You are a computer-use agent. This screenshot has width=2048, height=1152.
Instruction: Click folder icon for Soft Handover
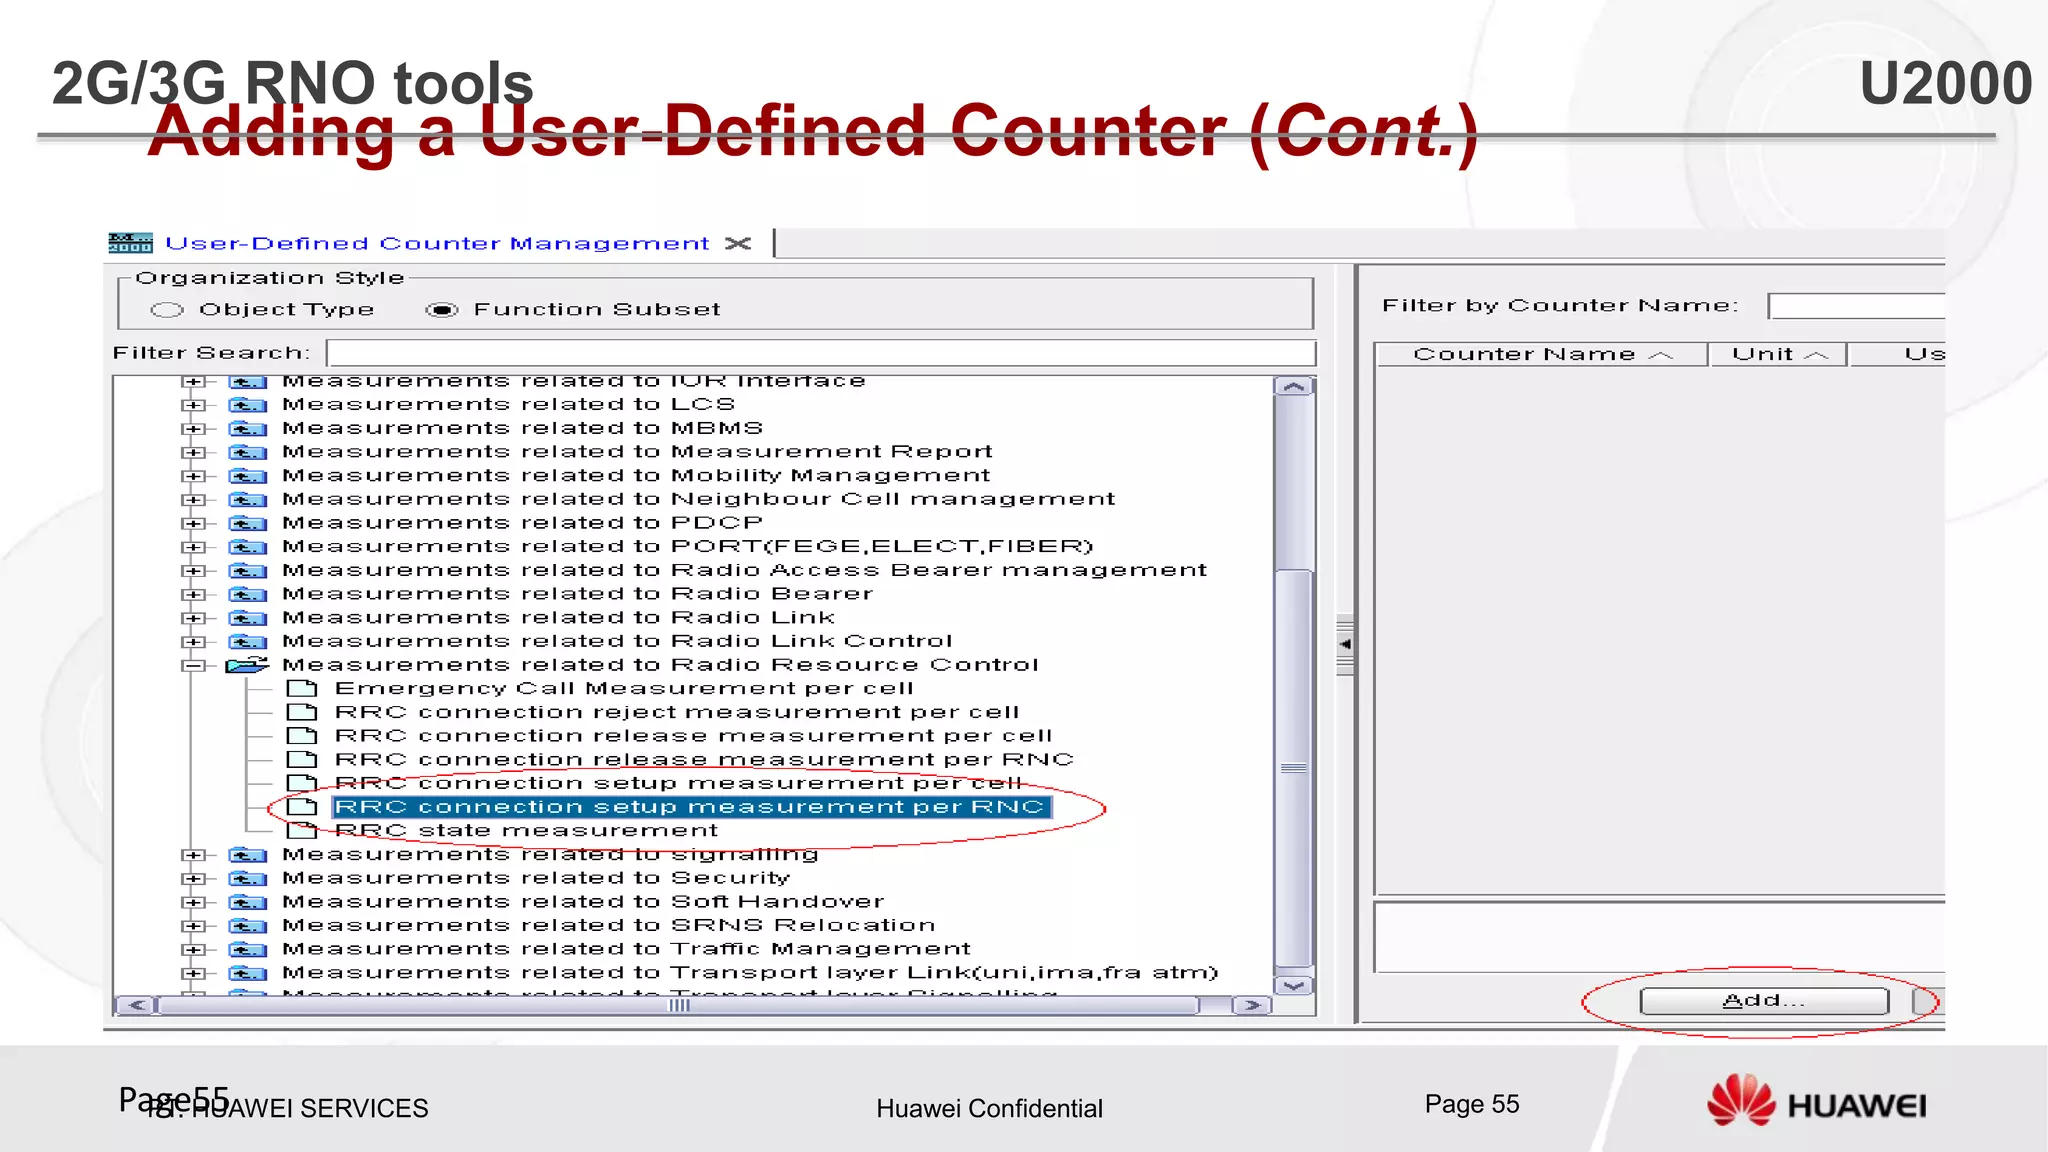[x=247, y=903]
